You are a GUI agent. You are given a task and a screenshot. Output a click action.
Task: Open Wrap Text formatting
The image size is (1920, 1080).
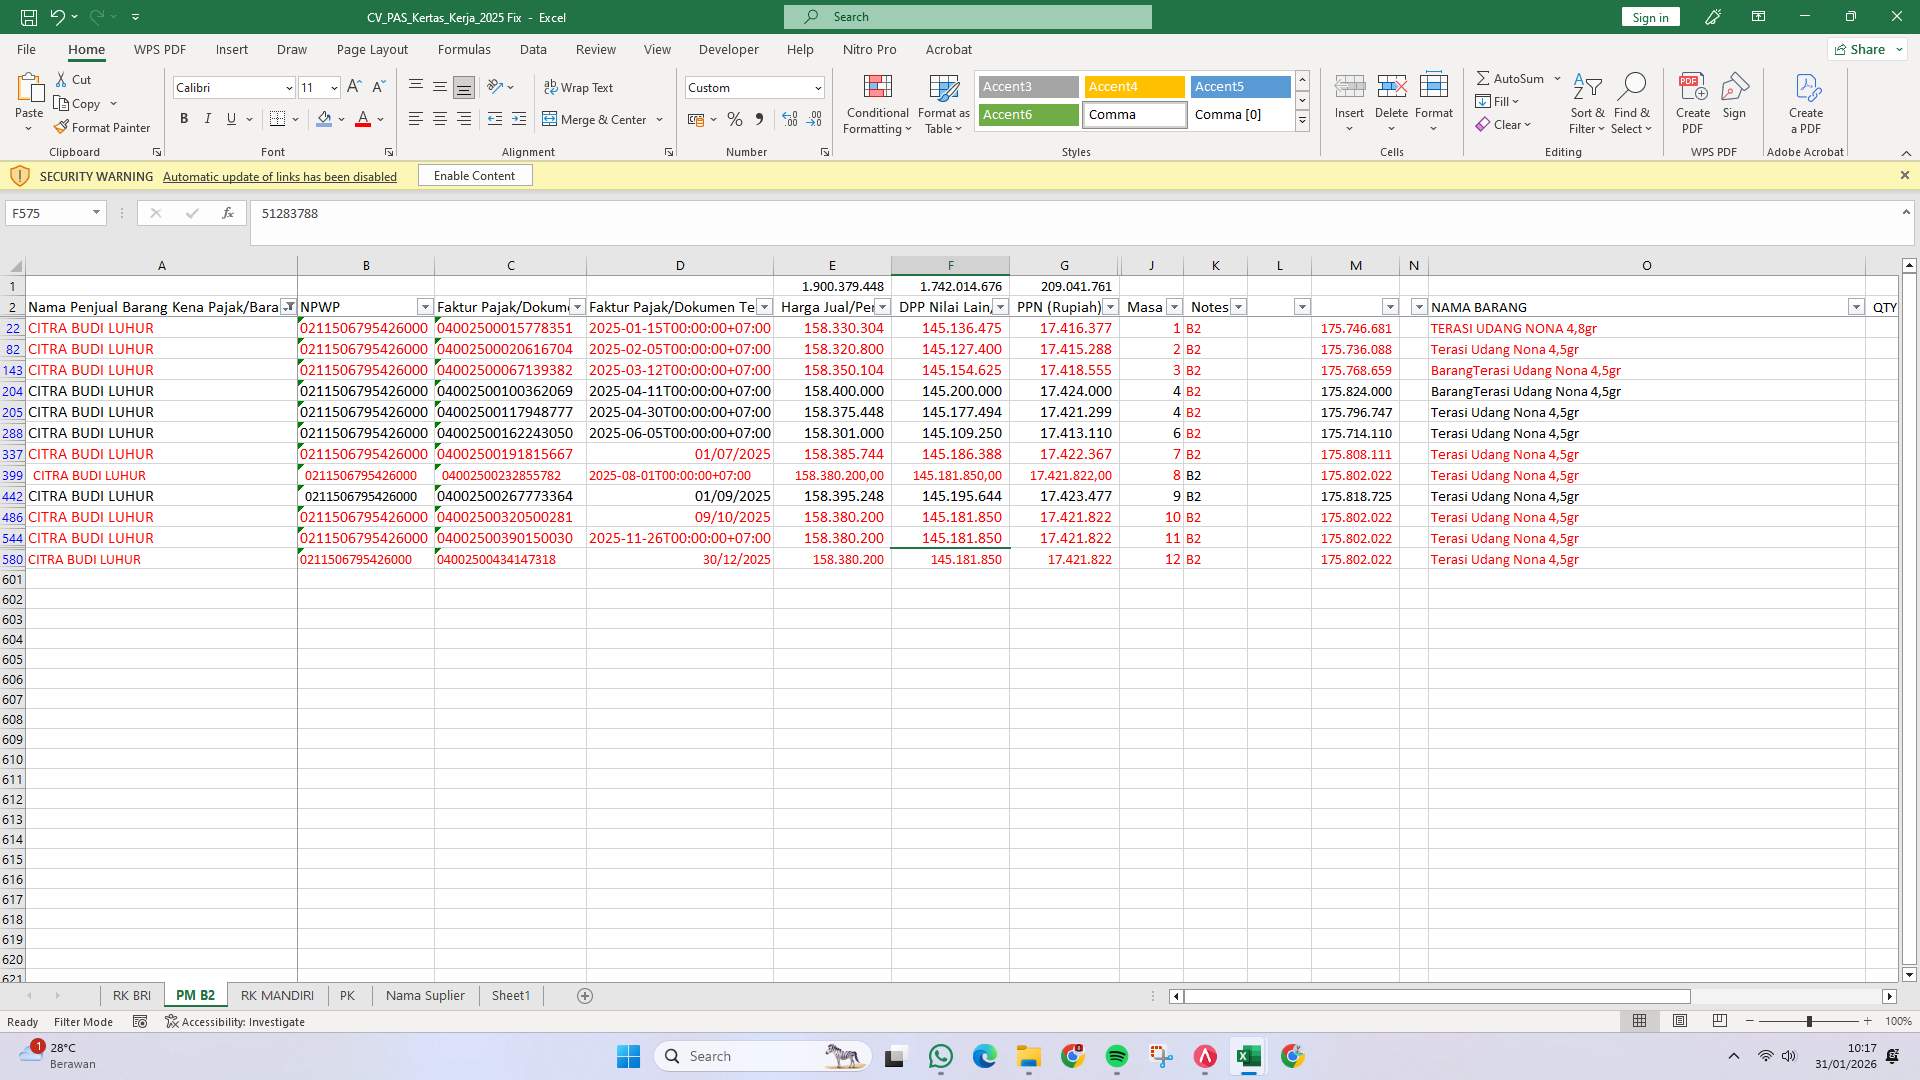pyautogui.click(x=580, y=87)
